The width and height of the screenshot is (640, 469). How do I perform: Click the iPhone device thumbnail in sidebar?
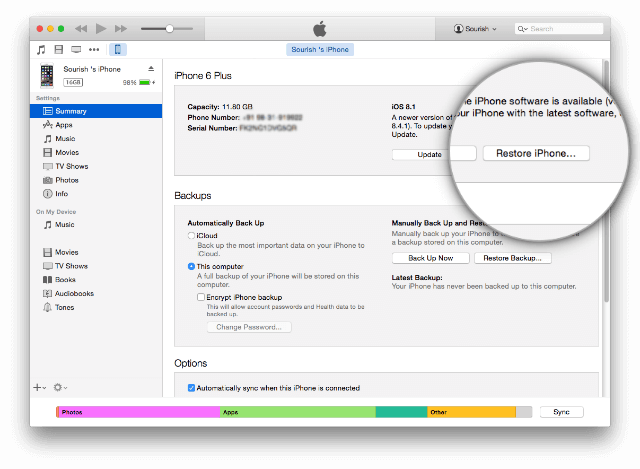[47, 76]
